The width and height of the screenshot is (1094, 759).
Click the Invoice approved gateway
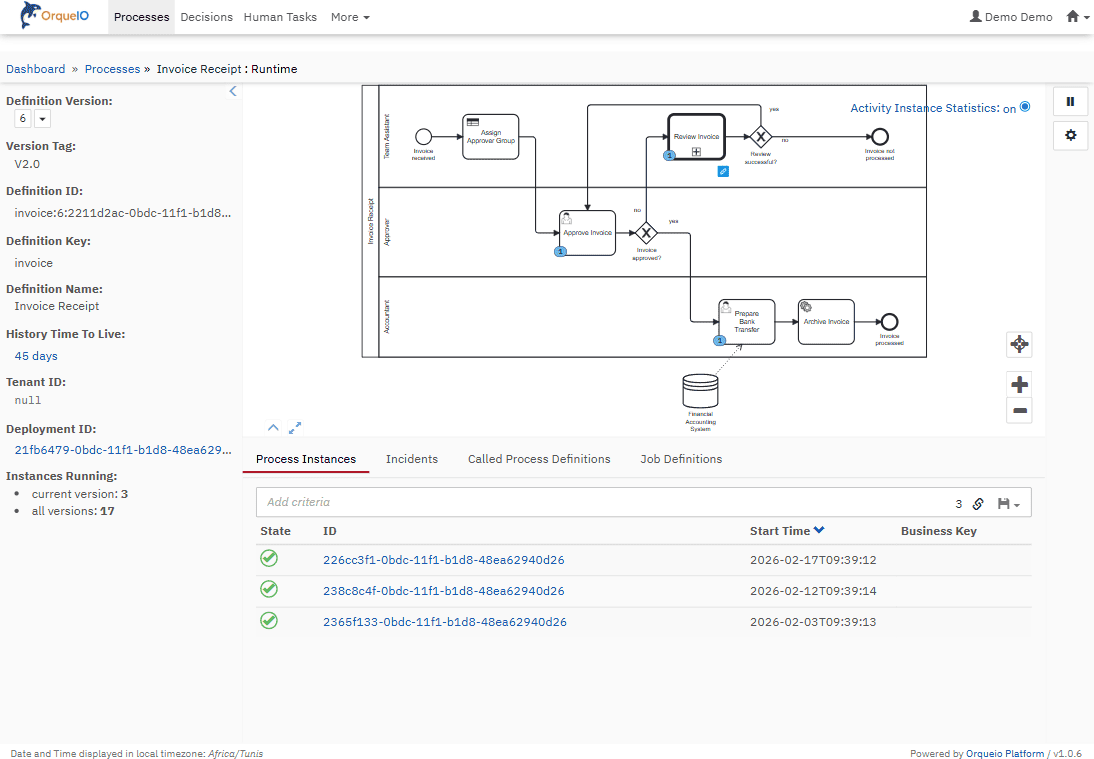click(x=646, y=233)
